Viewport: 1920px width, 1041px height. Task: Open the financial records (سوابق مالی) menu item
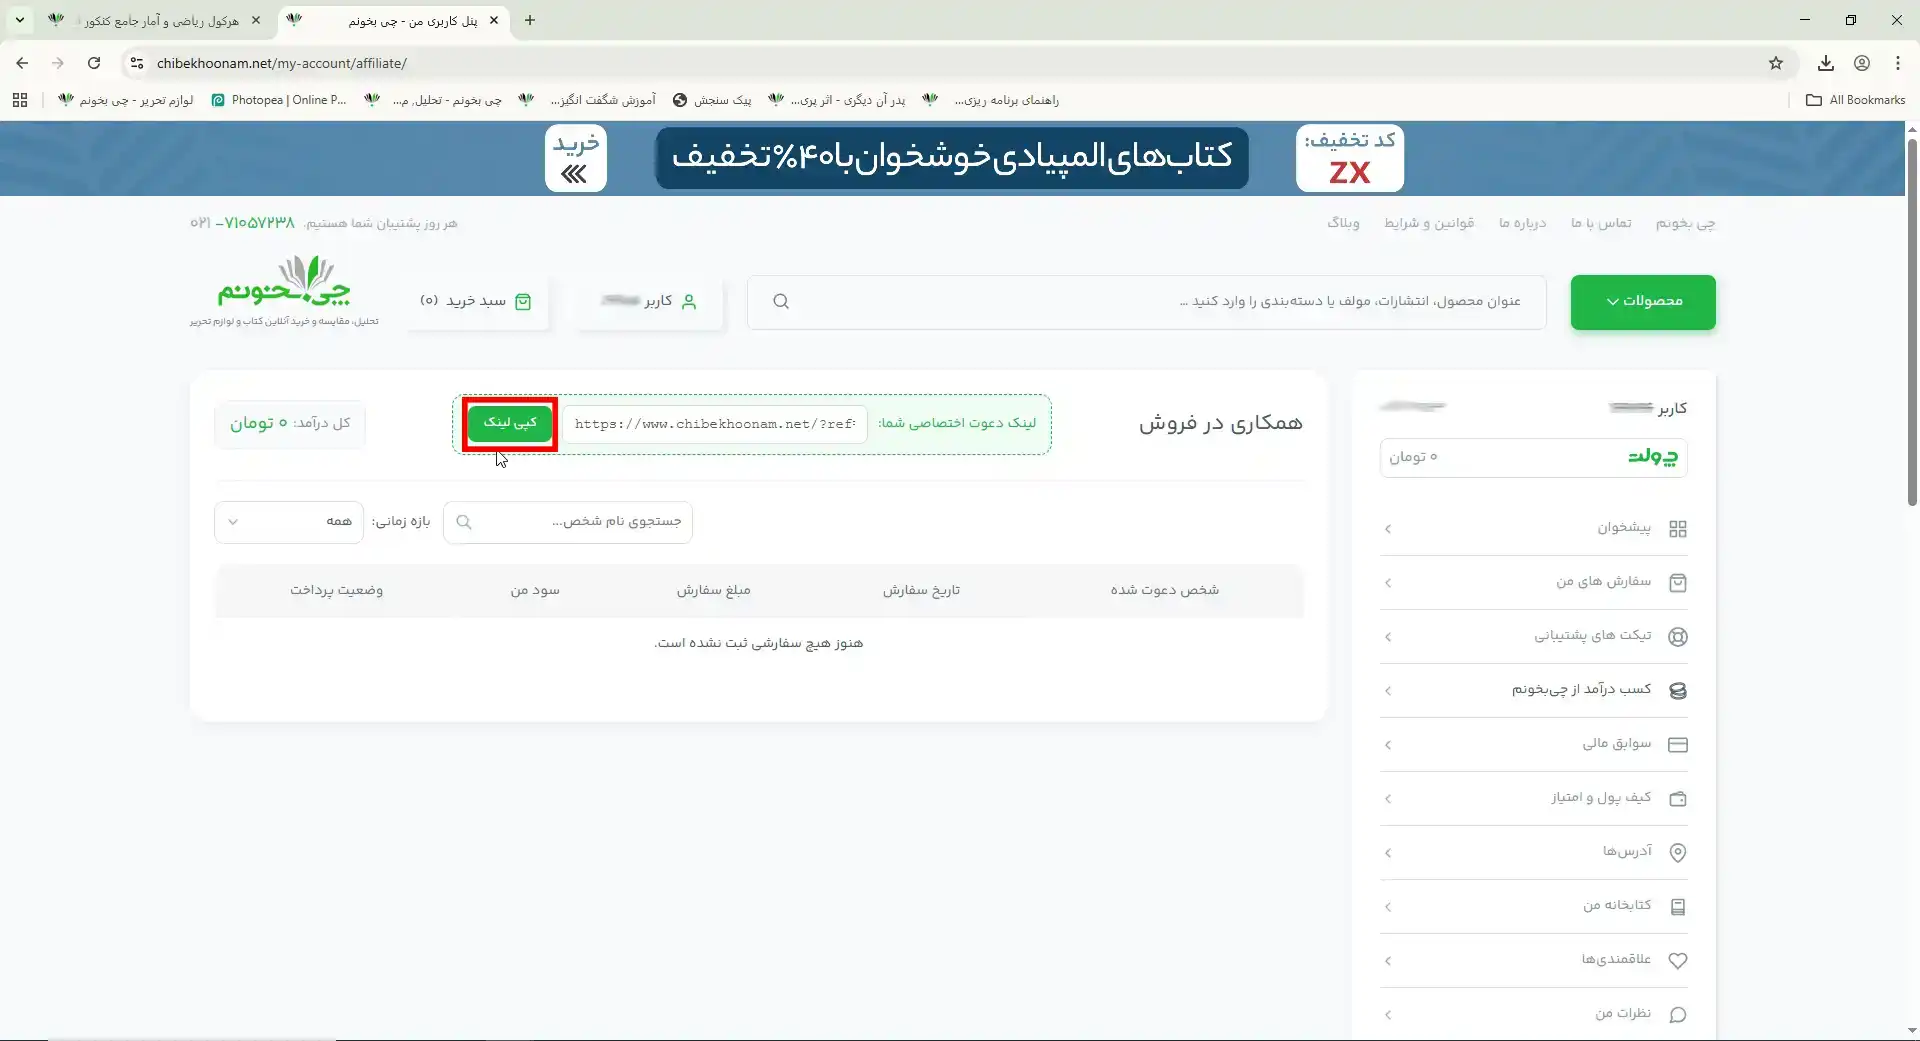click(x=1616, y=744)
